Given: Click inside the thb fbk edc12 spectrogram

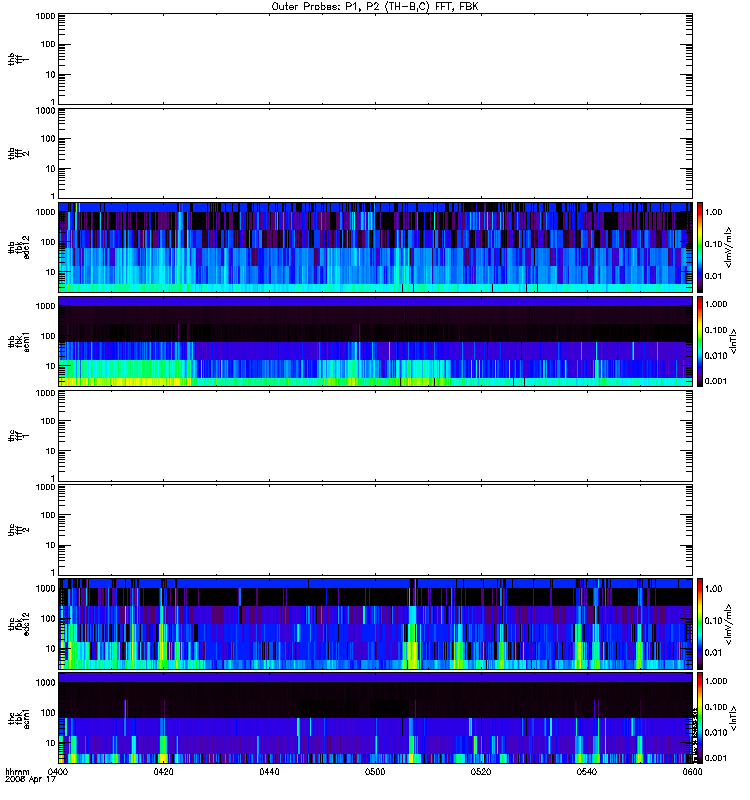Looking at the screenshot, I should [x=375, y=247].
